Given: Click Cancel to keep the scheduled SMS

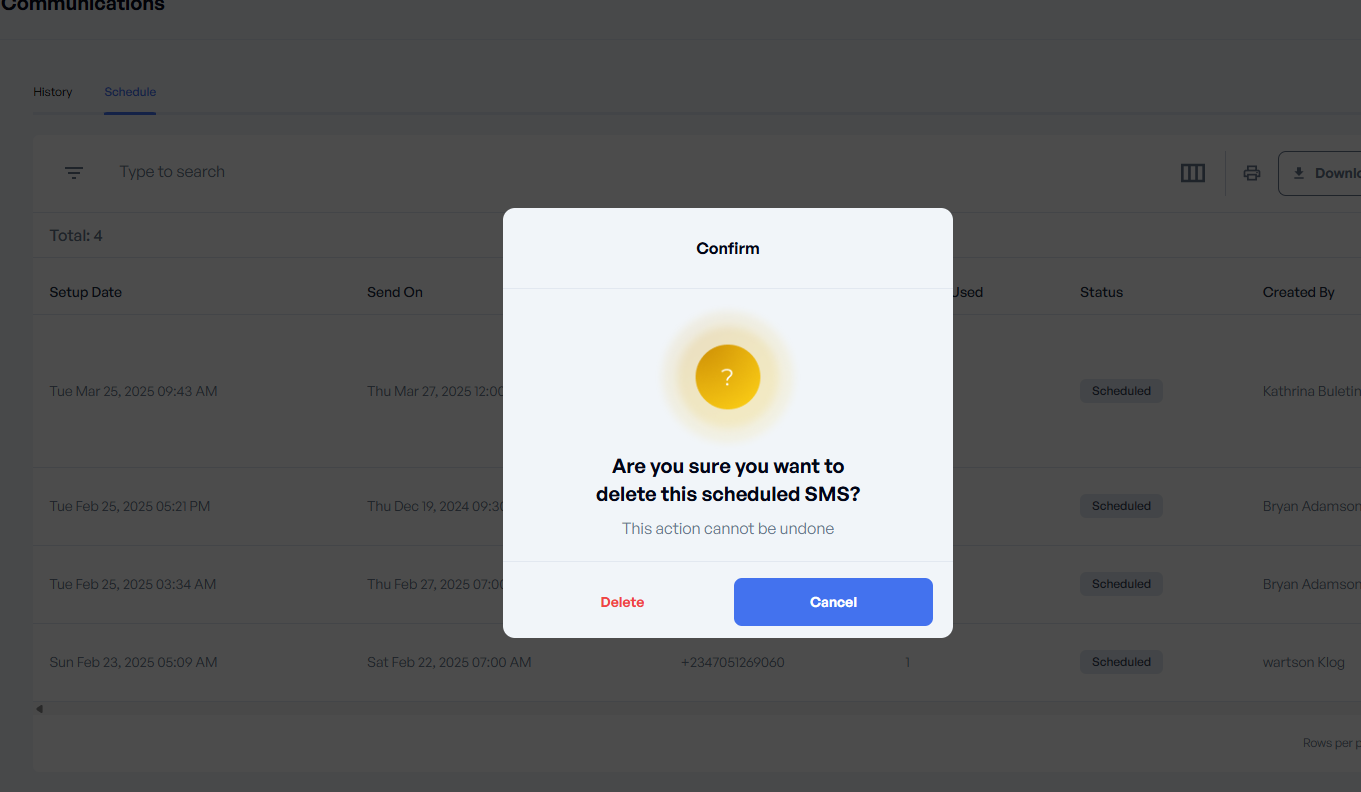Looking at the screenshot, I should [x=833, y=602].
